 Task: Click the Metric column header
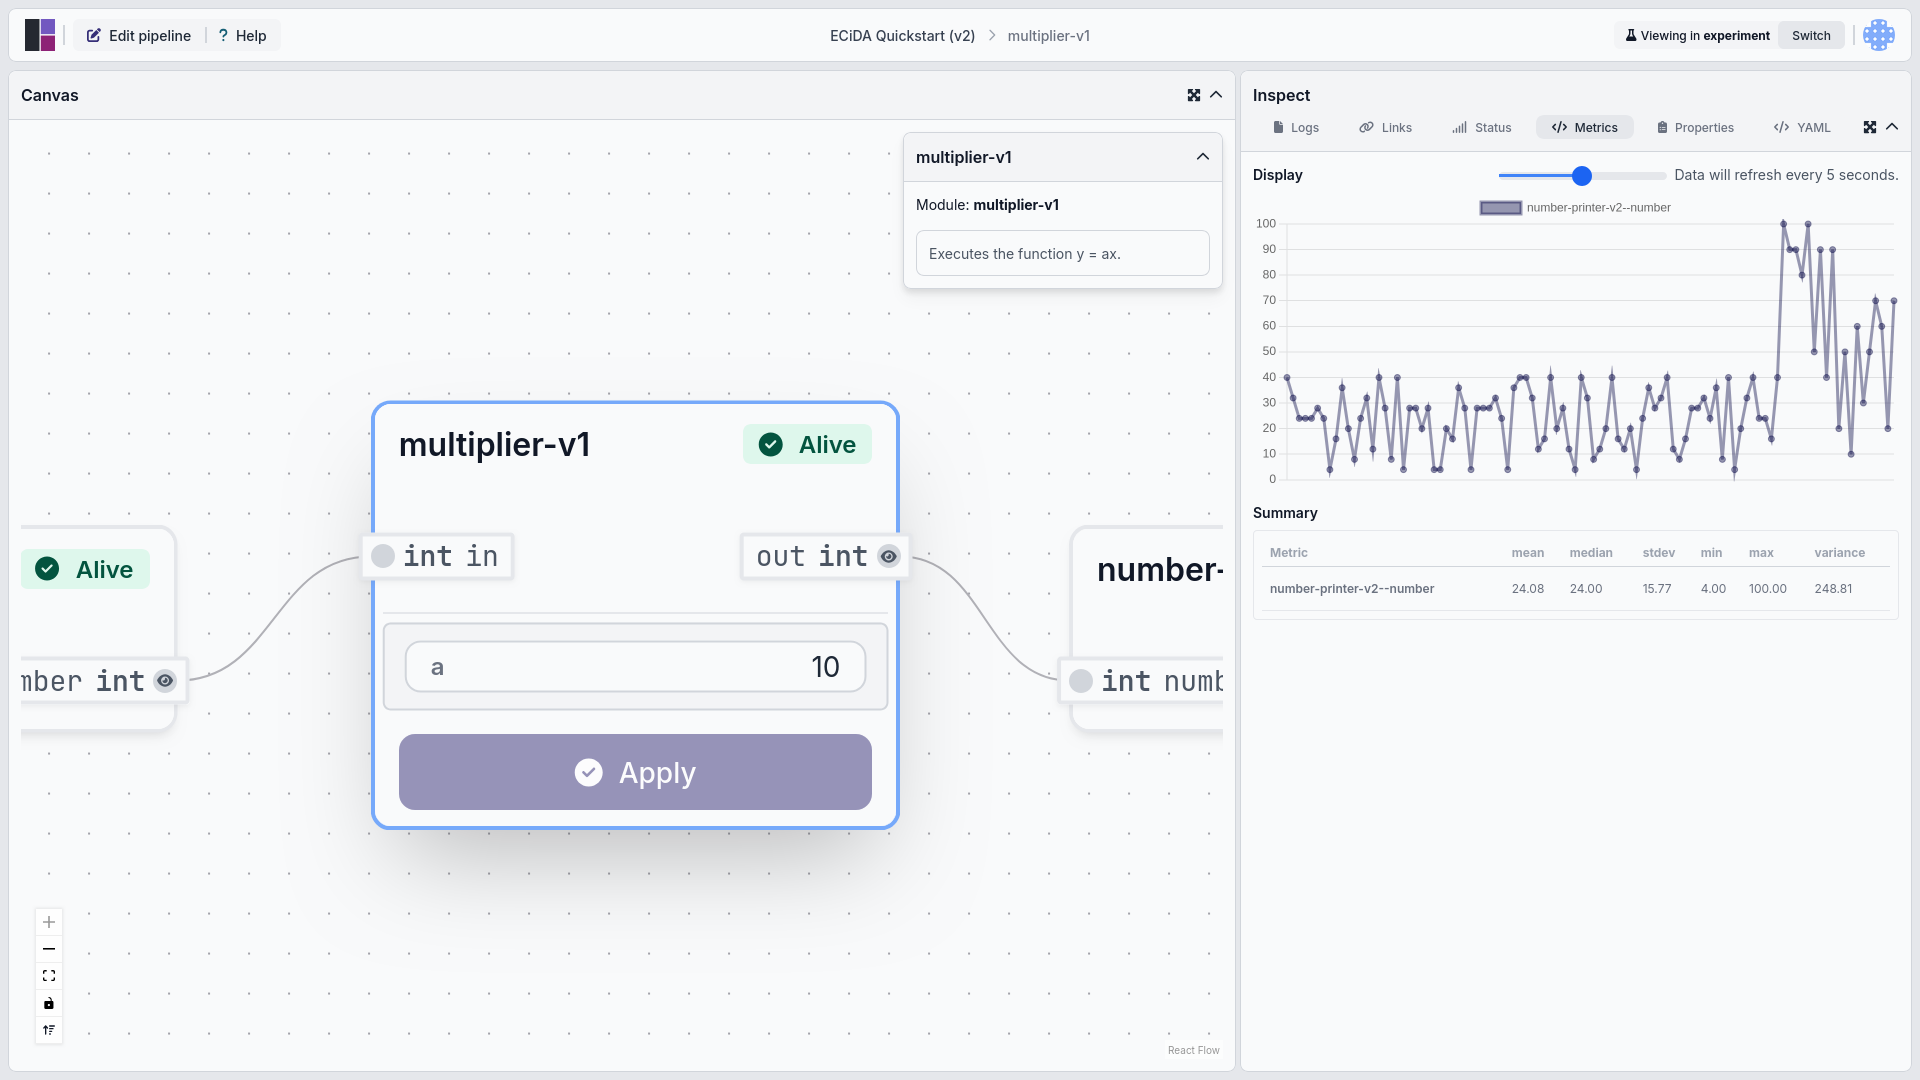click(1288, 553)
